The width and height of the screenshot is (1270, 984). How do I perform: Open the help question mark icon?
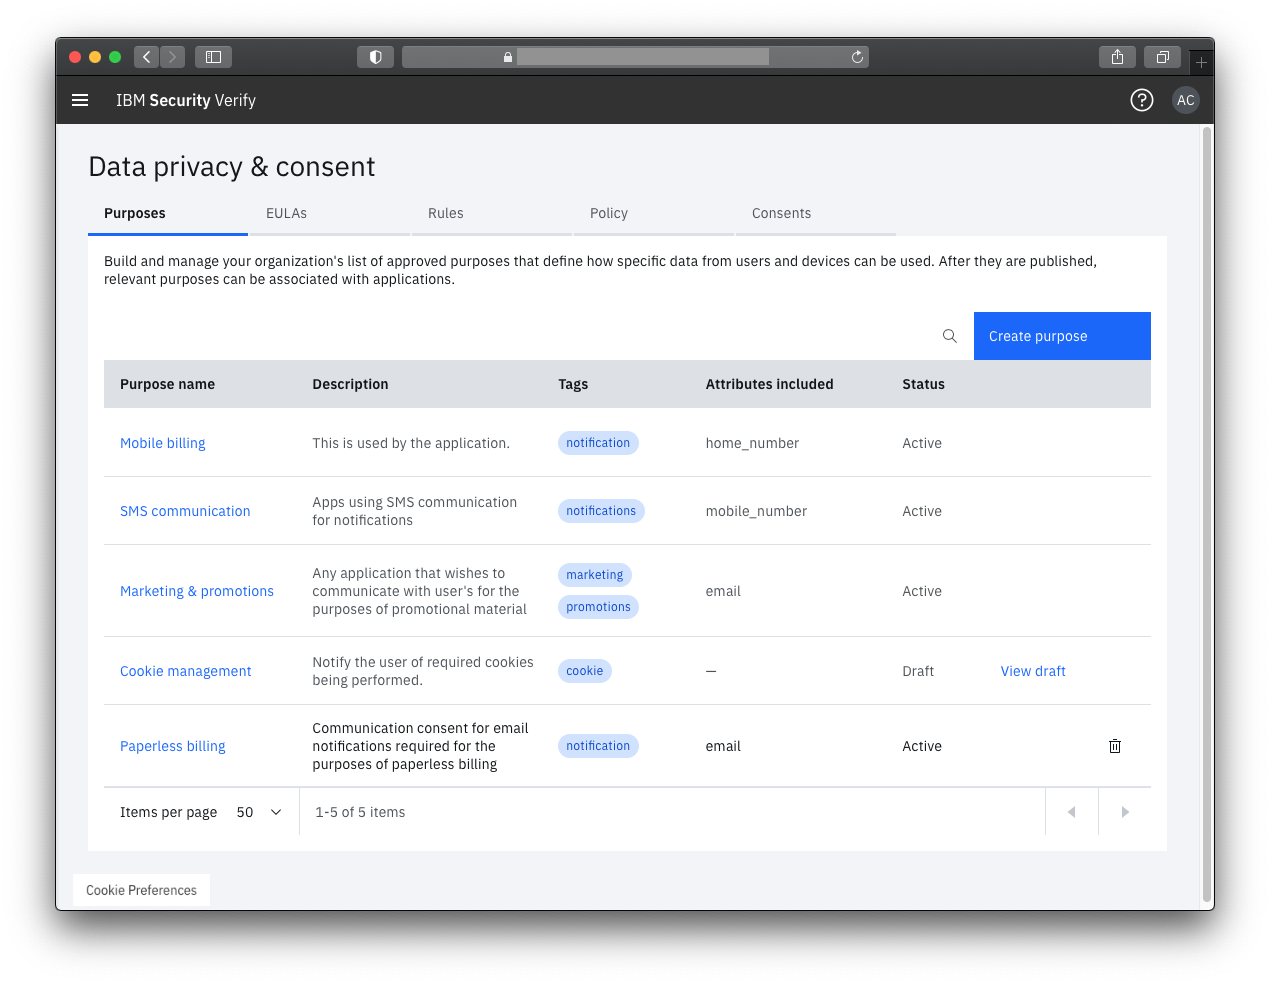[1141, 100]
